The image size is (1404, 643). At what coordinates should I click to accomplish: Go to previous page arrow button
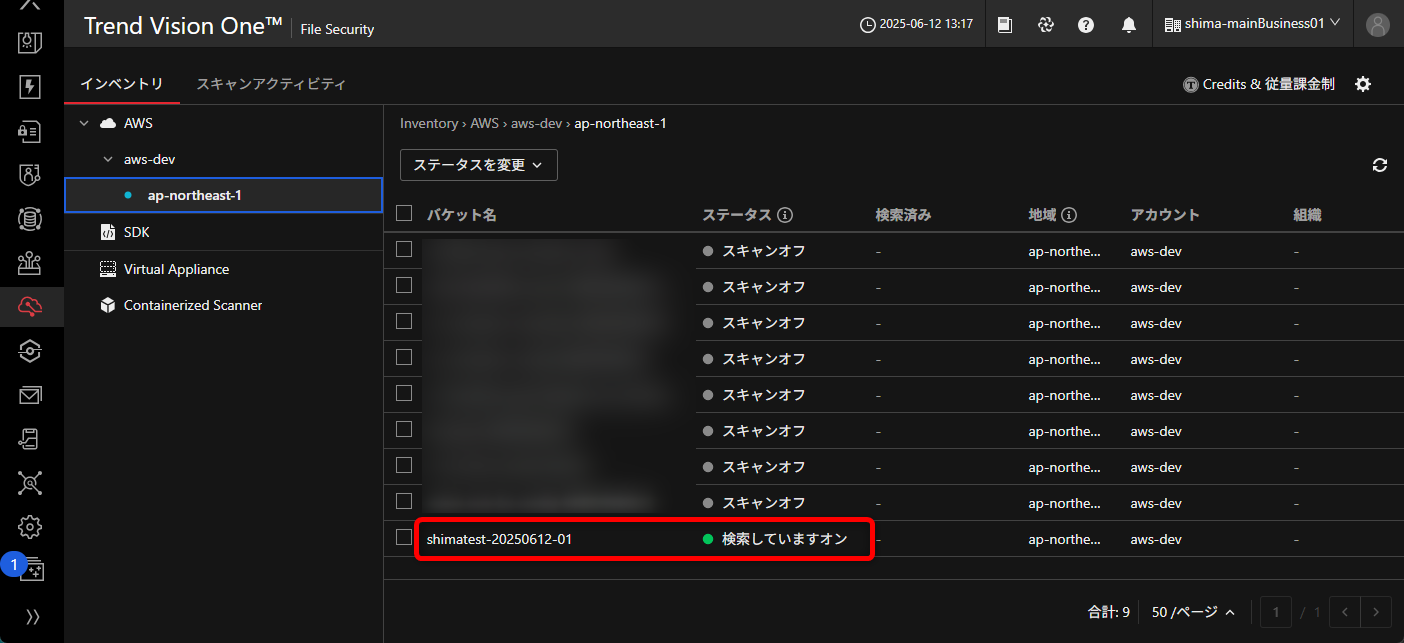(x=1345, y=612)
